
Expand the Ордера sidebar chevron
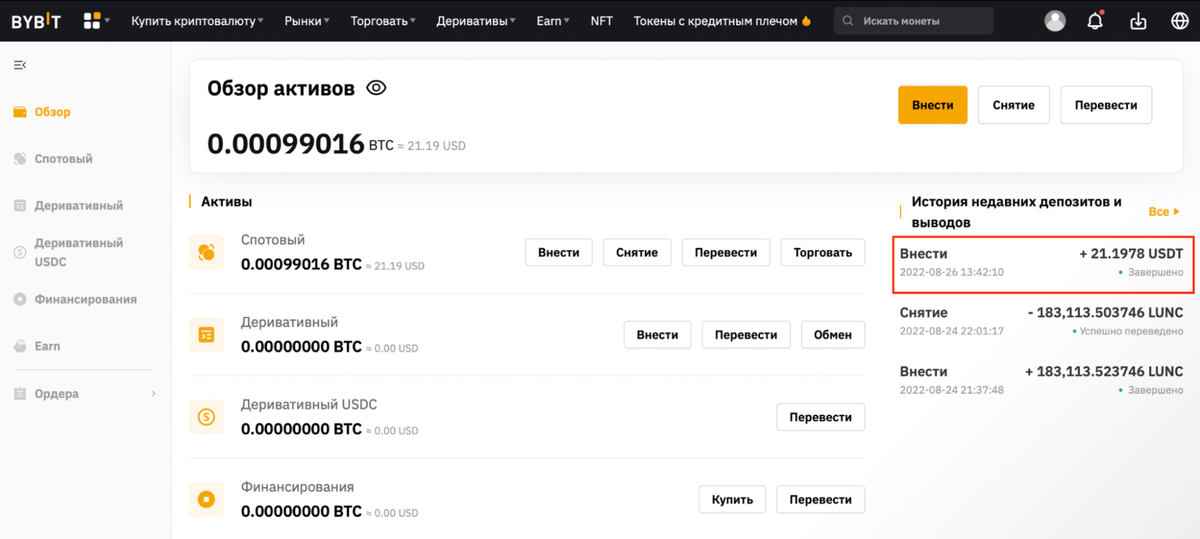(153, 394)
